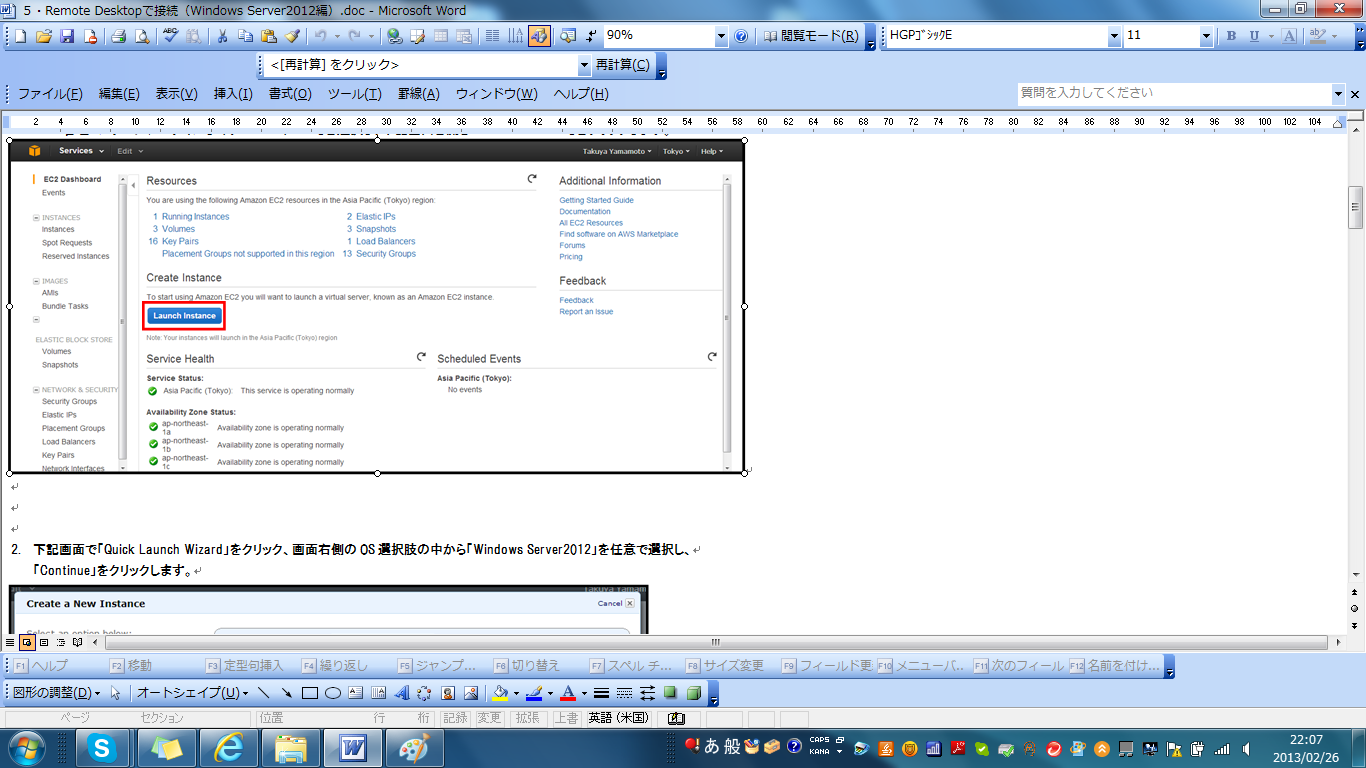Open the オートシェイプ menu
The height and width of the screenshot is (768, 1366).
coord(193,692)
